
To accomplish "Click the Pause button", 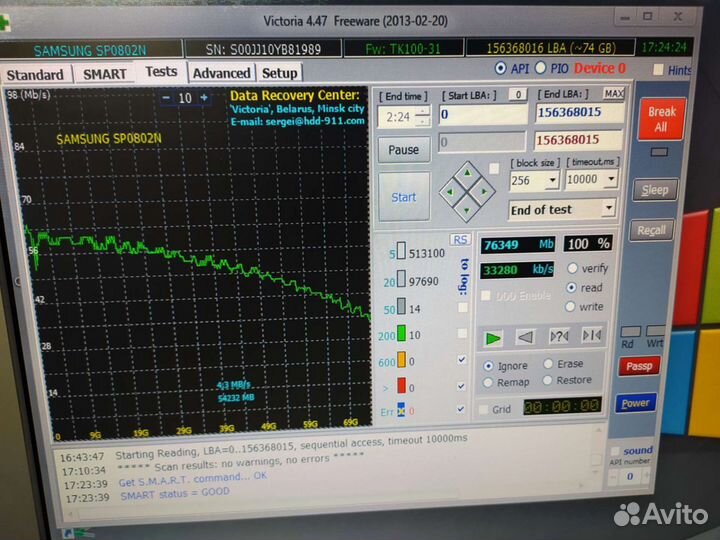I will pos(404,150).
